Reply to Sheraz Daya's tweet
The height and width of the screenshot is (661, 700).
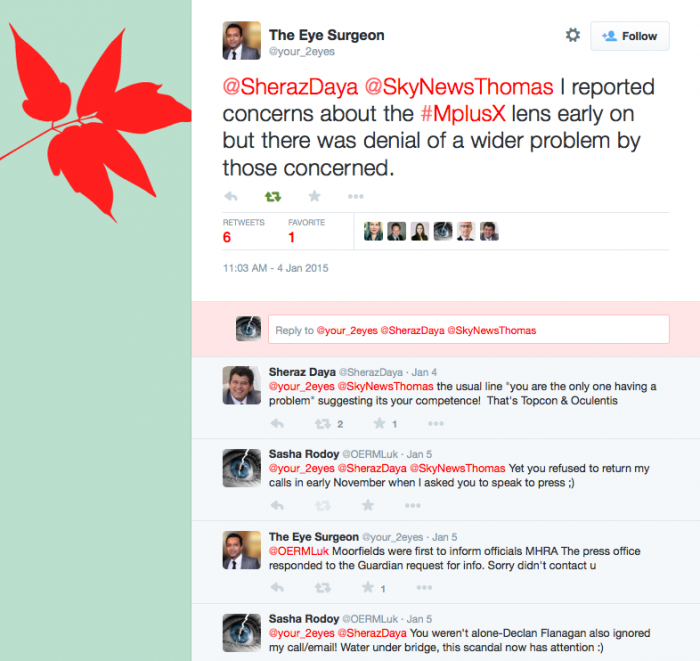click(x=277, y=424)
